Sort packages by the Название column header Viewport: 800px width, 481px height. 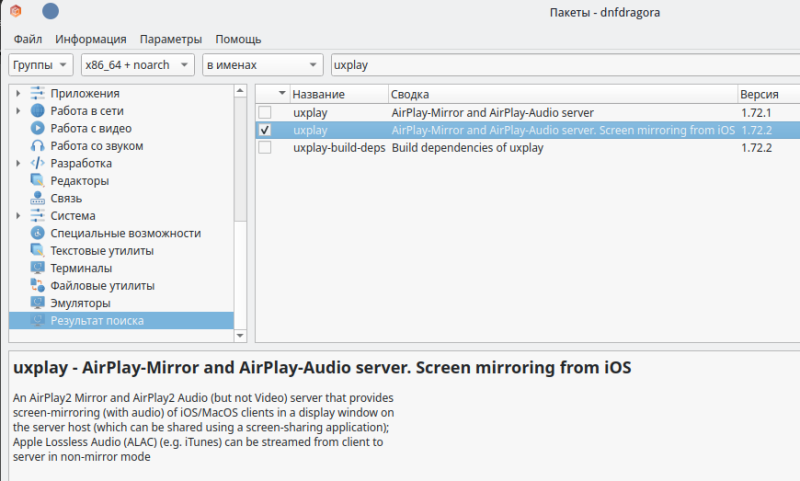[319, 94]
